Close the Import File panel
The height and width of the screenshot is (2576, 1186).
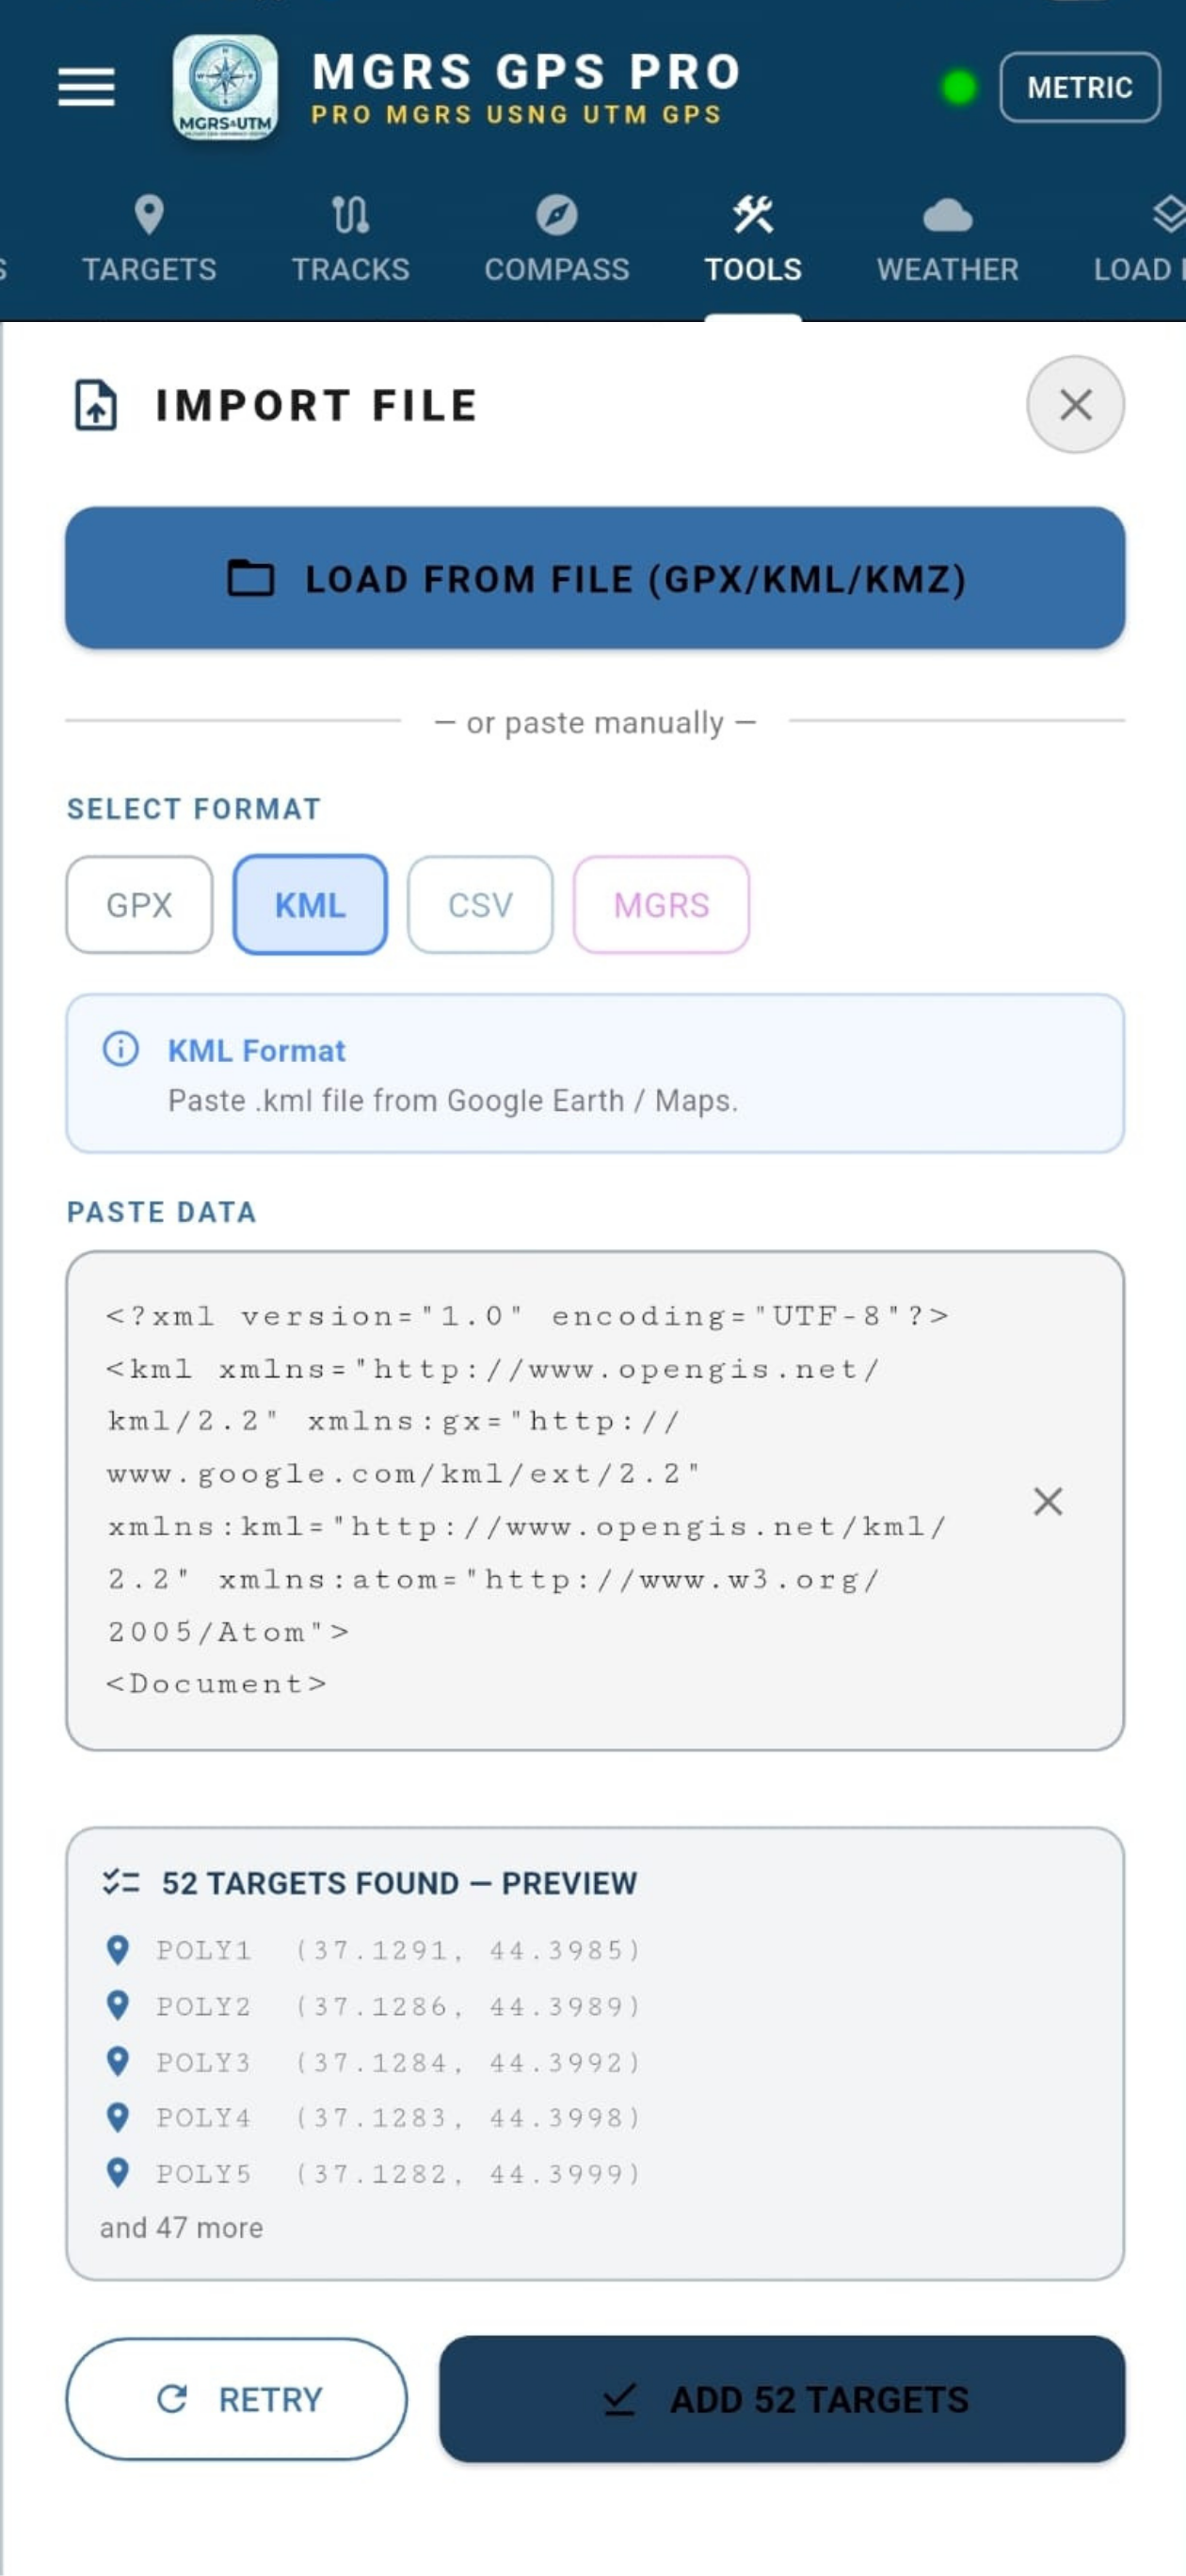1075,405
